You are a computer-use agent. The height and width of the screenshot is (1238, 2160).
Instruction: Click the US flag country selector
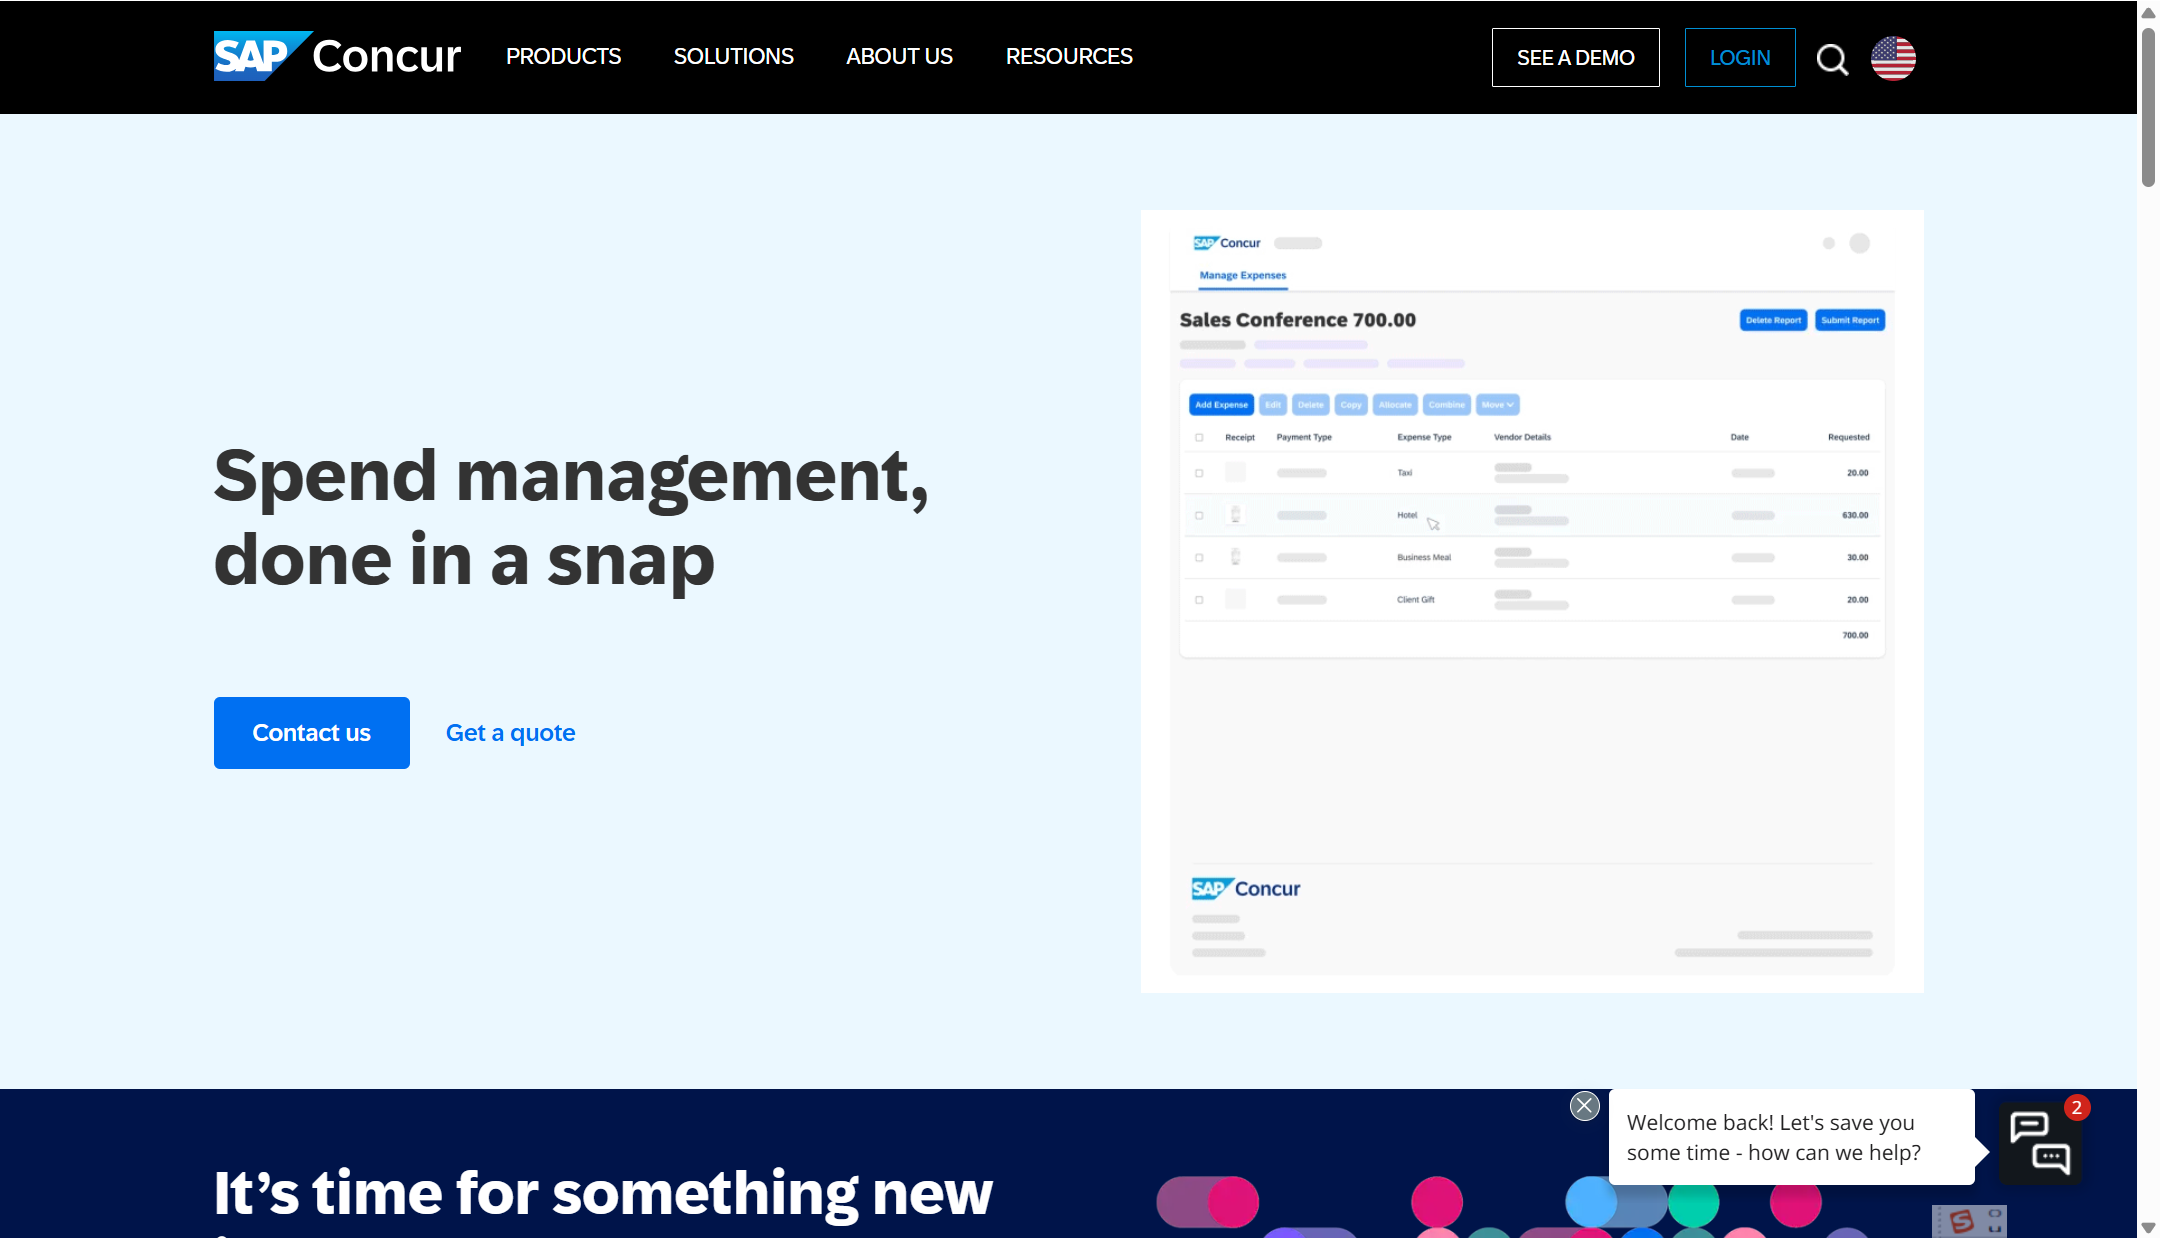(1893, 58)
